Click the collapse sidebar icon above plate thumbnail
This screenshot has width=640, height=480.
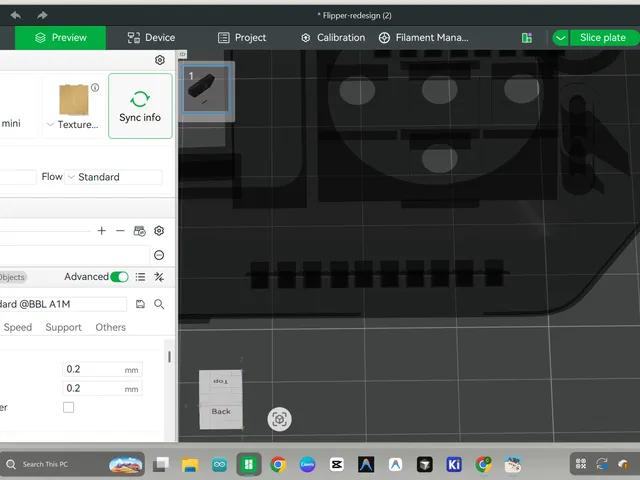pos(182,54)
